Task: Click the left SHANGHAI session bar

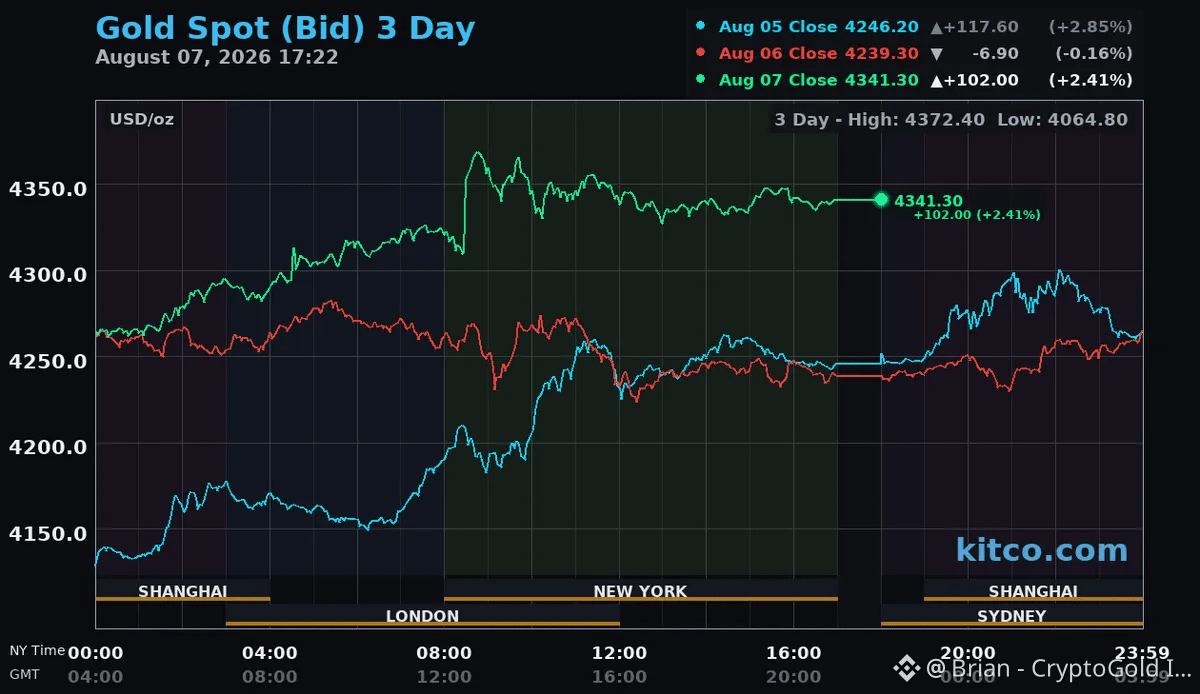Action: 182,591
